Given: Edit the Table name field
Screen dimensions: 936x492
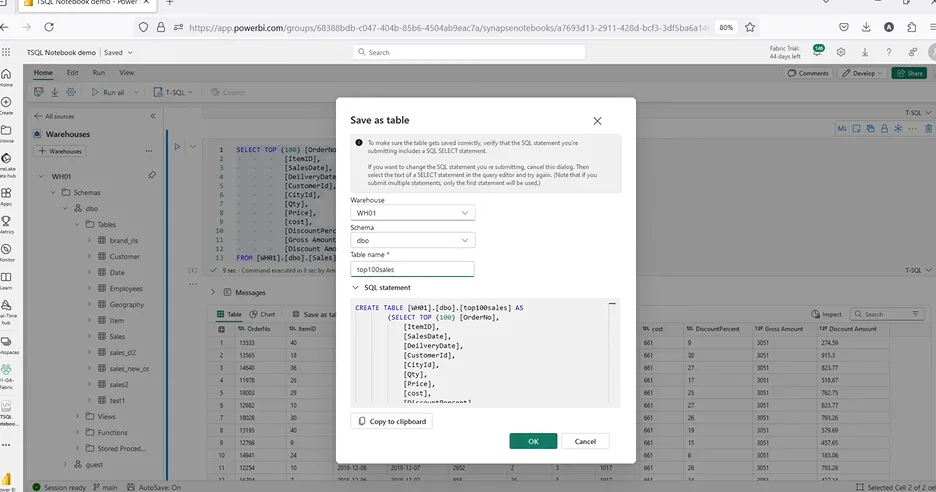Looking at the screenshot, I should point(412,269).
